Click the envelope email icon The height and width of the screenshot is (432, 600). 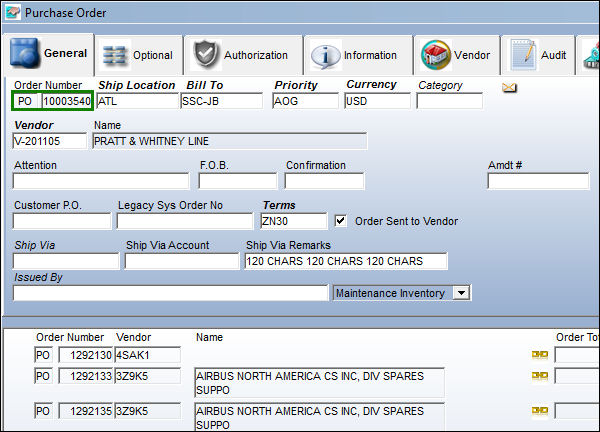pyautogui.click(x=509, y=88)
